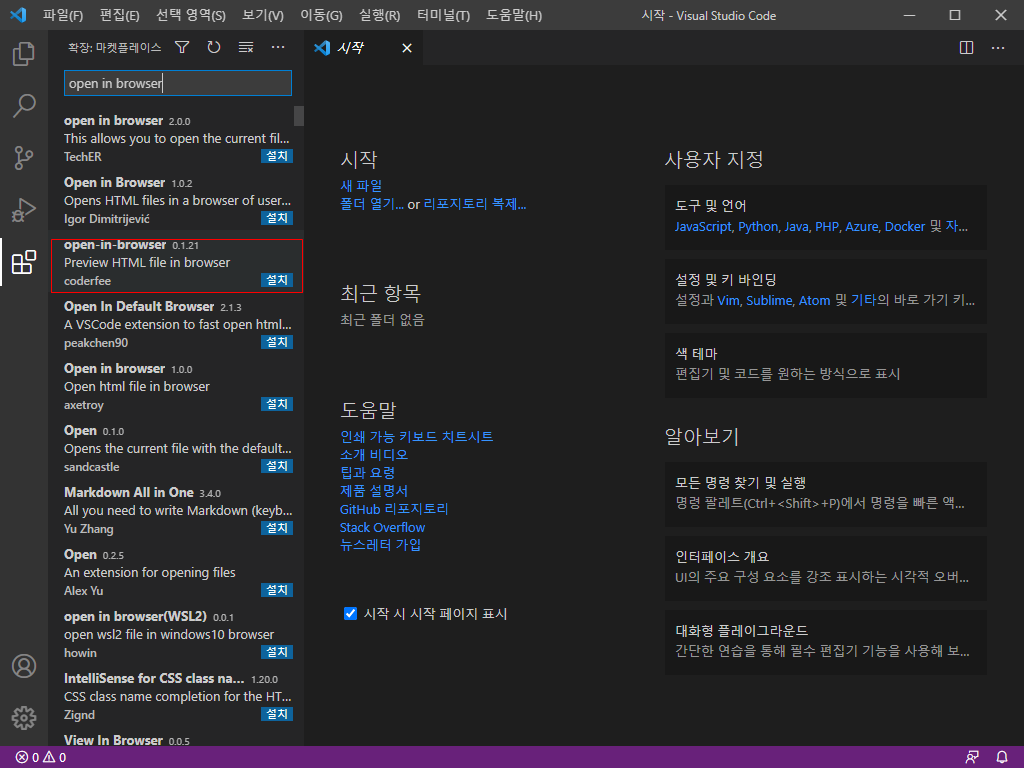
Task: Install Open In Default Browser by peakchen90
Action: click(277, 342)
